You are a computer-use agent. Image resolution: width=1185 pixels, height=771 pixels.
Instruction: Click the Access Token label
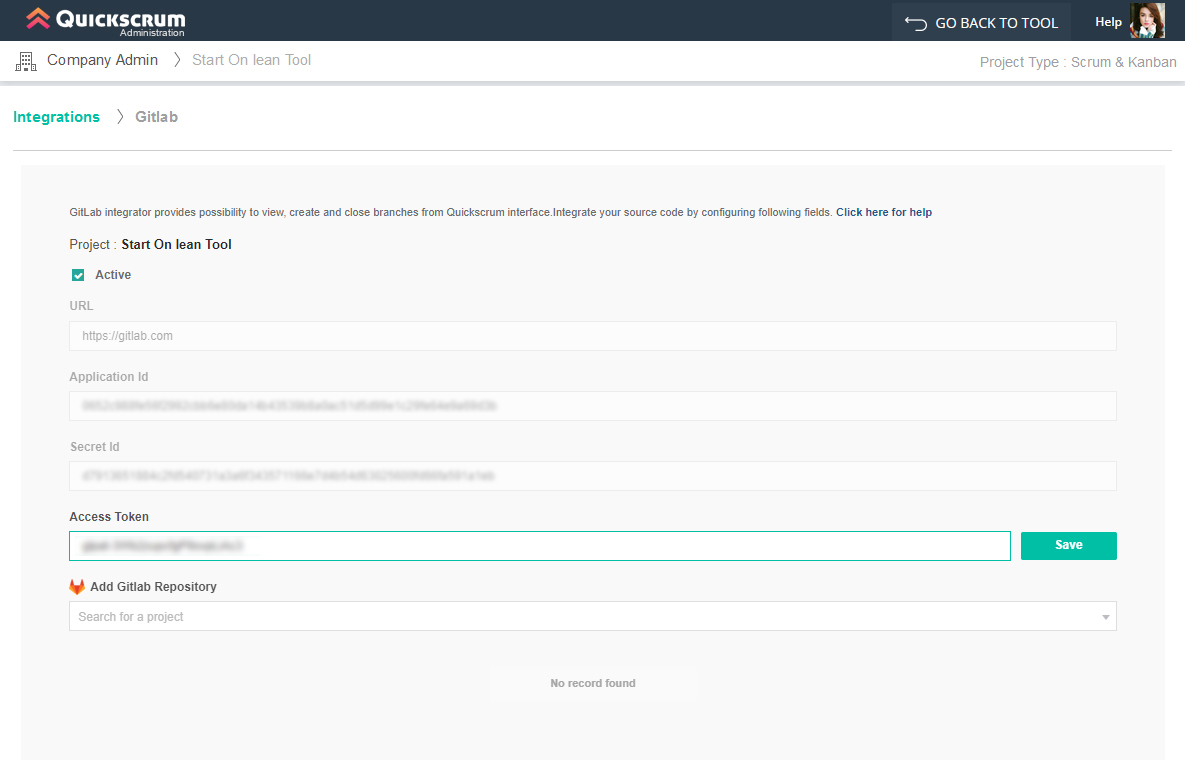tap(109, 517)
